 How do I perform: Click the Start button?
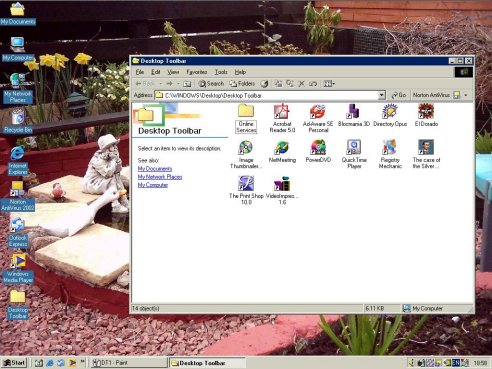point(14,363)
